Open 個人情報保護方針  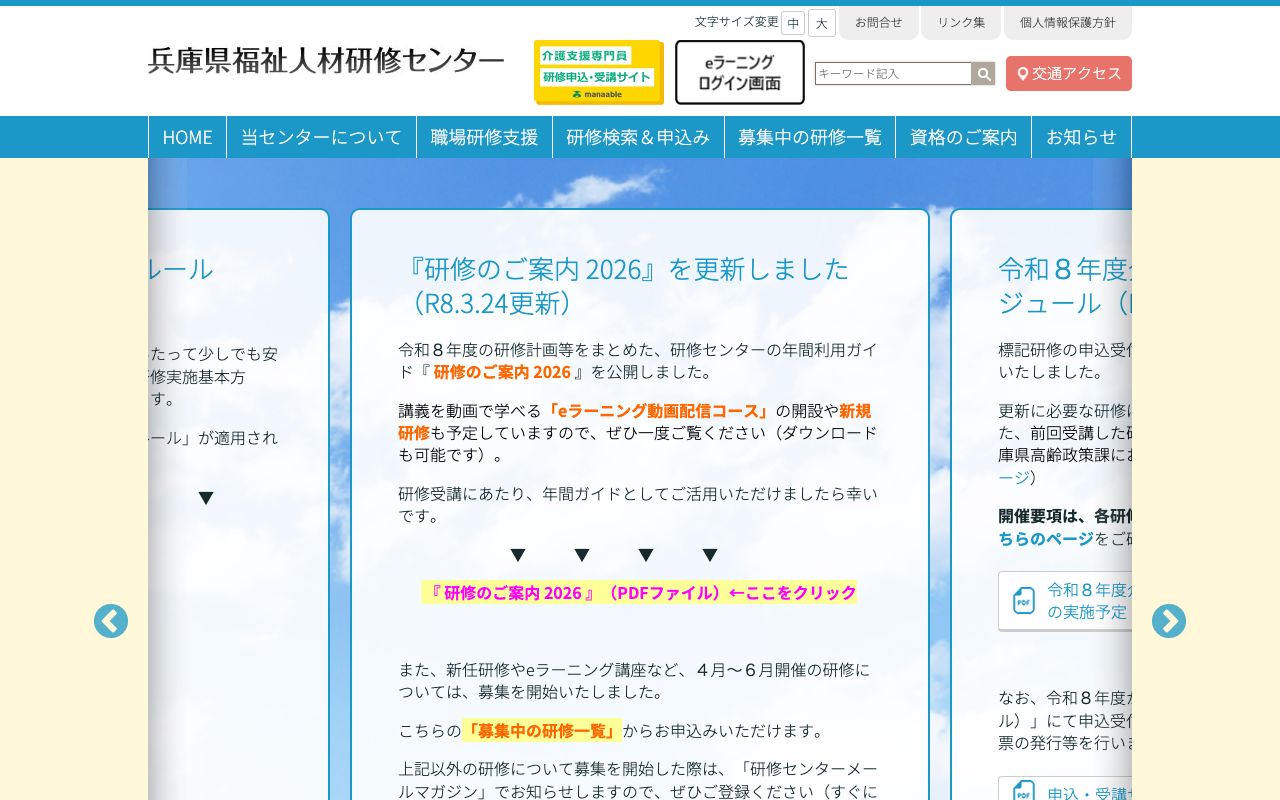pos(1067,21)
